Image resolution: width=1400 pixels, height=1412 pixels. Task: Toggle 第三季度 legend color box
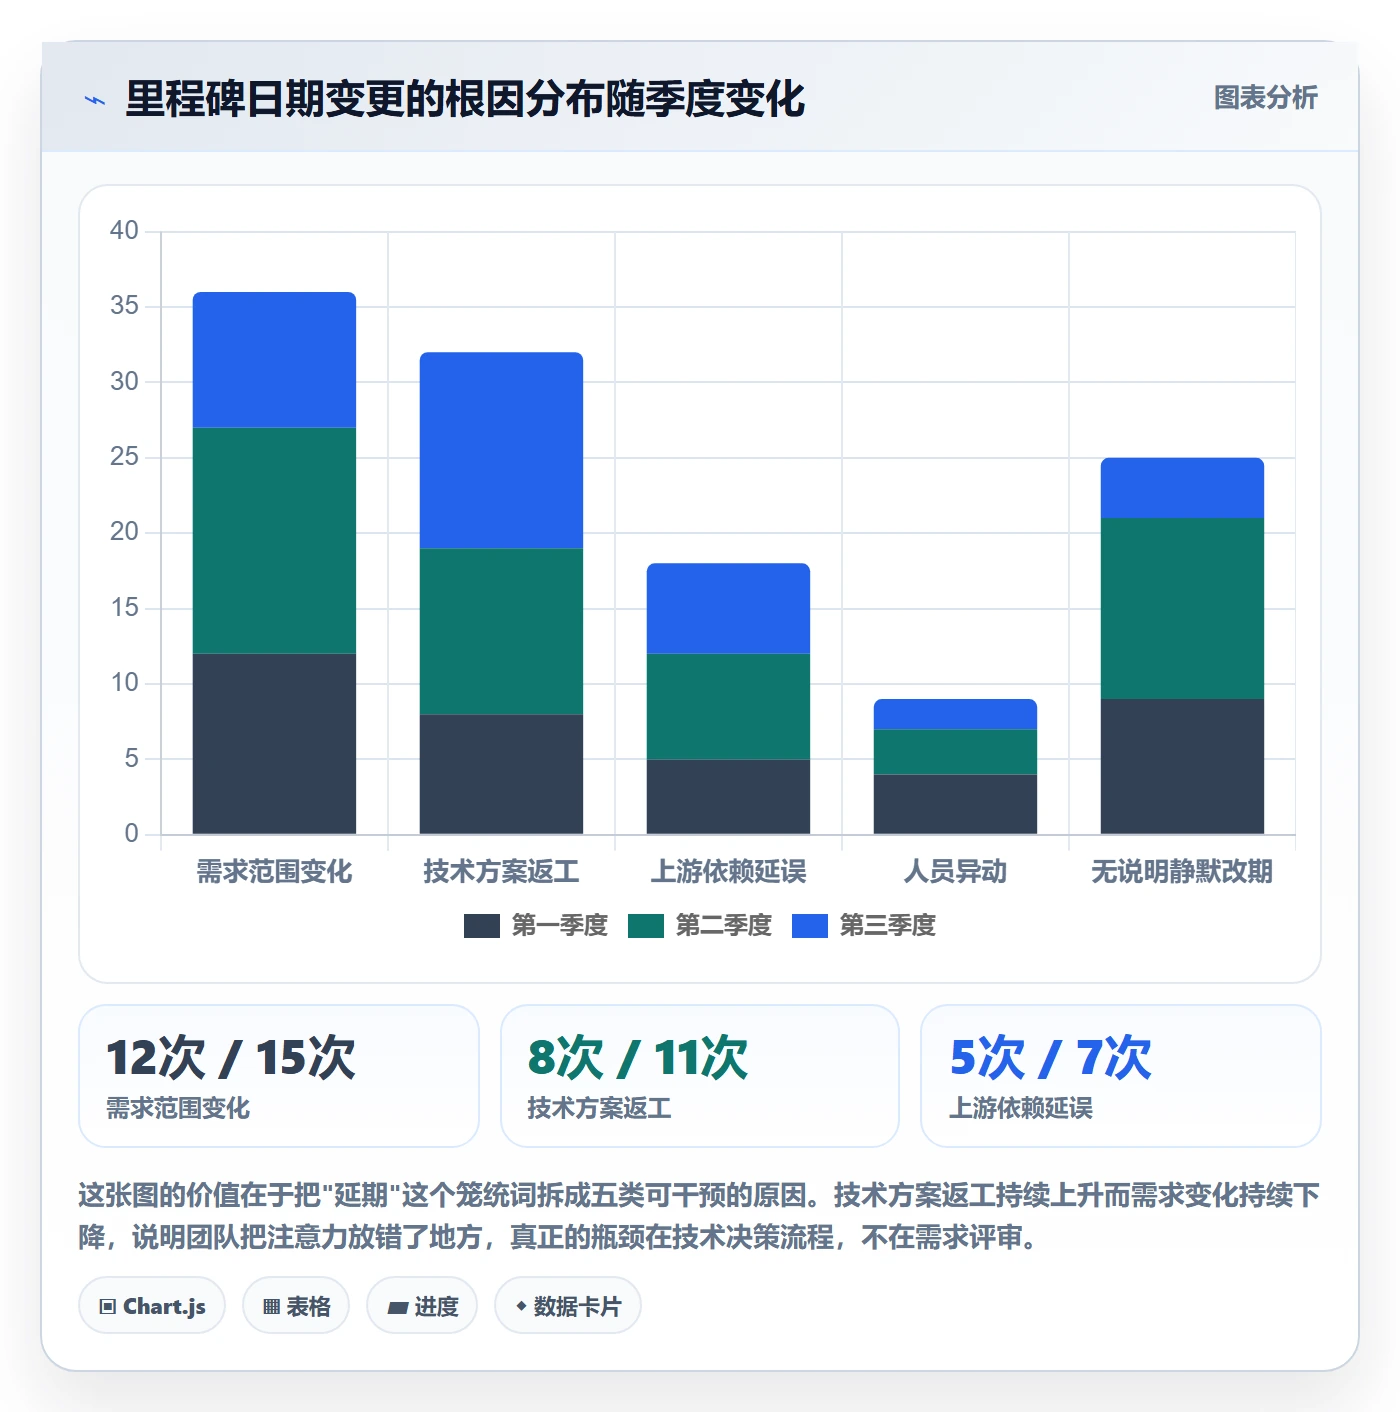[x=810, y=926]
